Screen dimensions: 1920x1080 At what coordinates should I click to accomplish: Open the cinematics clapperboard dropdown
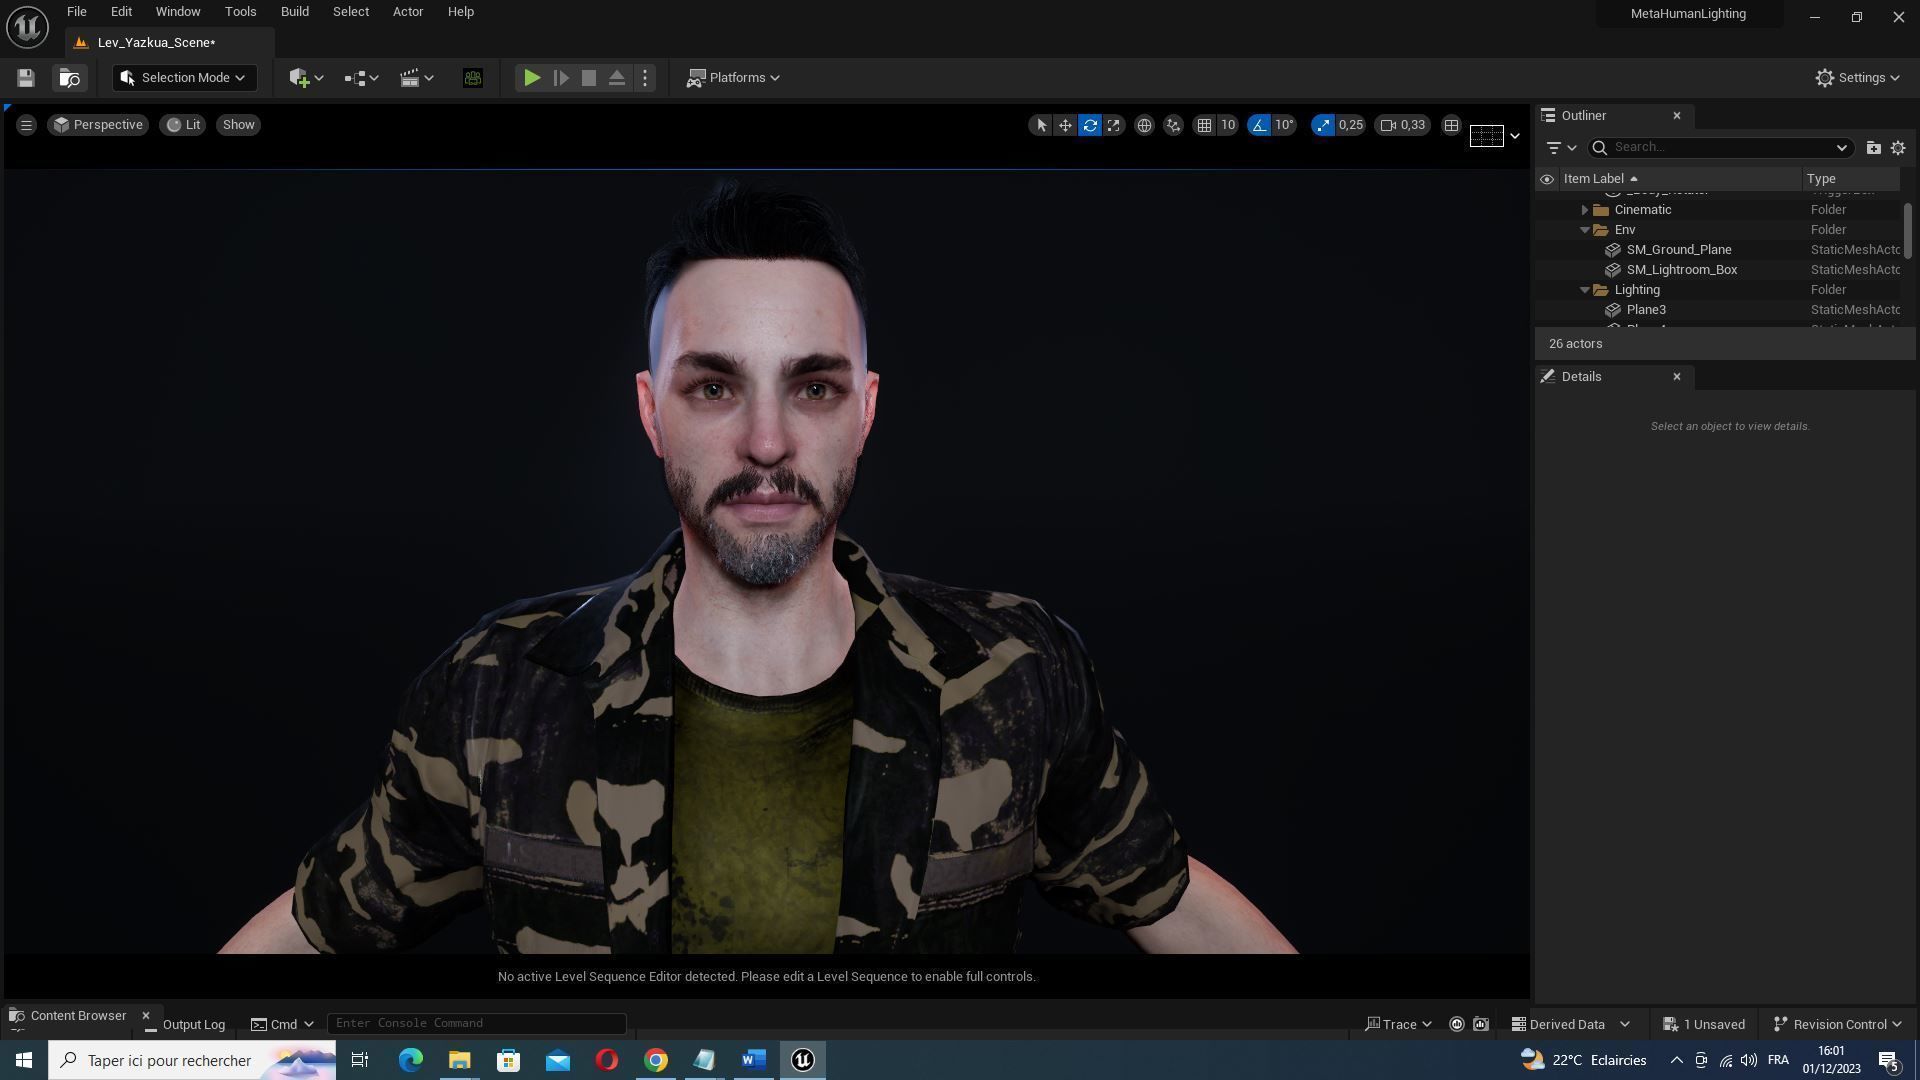(416, 78)
